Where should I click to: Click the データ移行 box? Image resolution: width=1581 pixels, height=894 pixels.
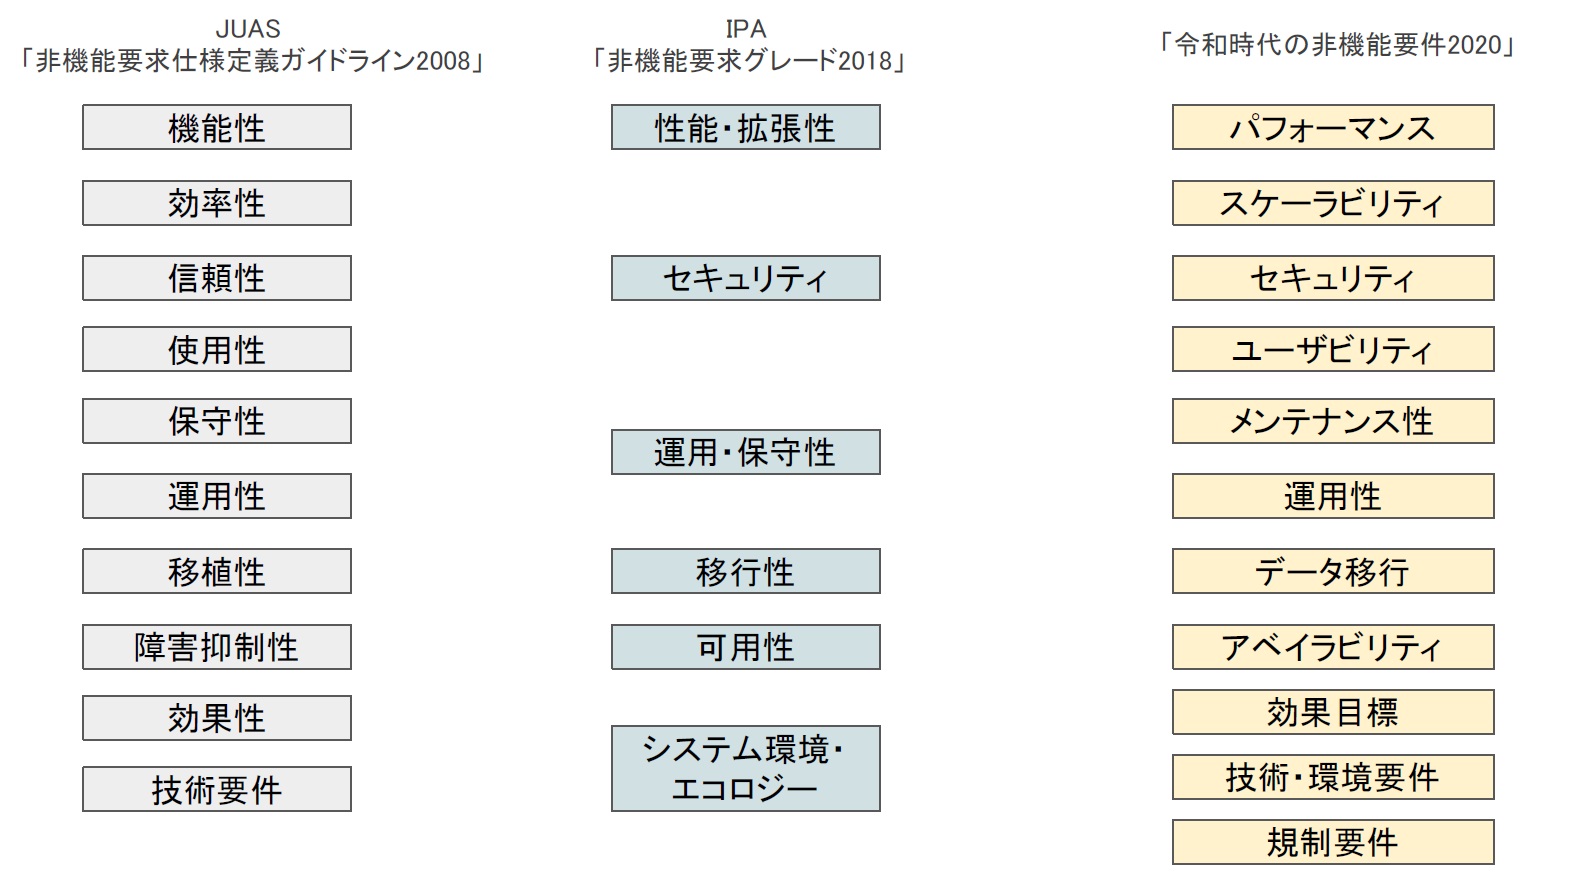[x=1333, y=571]
